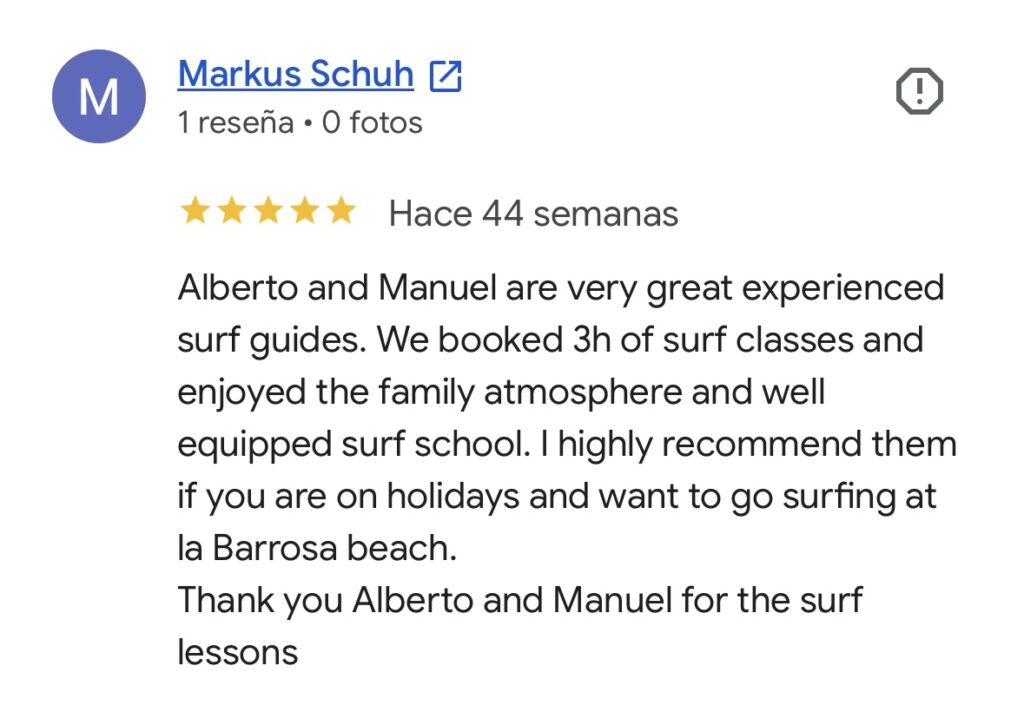Select the second yellow rating star
Viewport: 1024px width, 712px height.
pos(231,212)
